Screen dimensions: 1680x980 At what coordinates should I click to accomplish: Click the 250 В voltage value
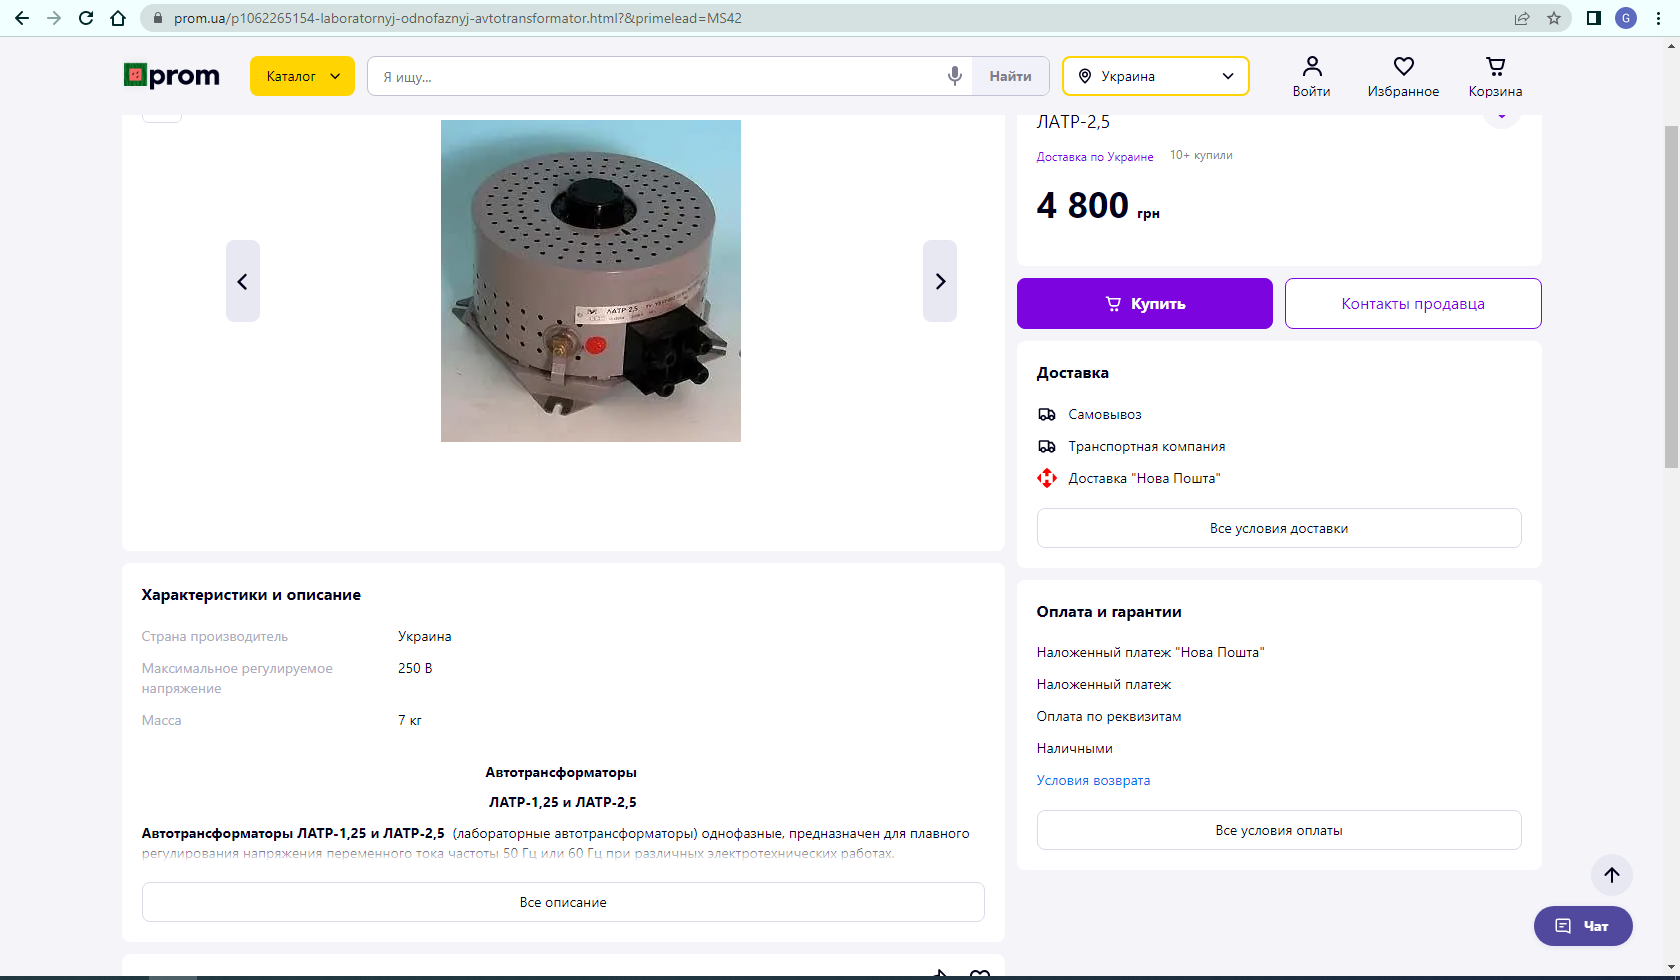[415, 668]
